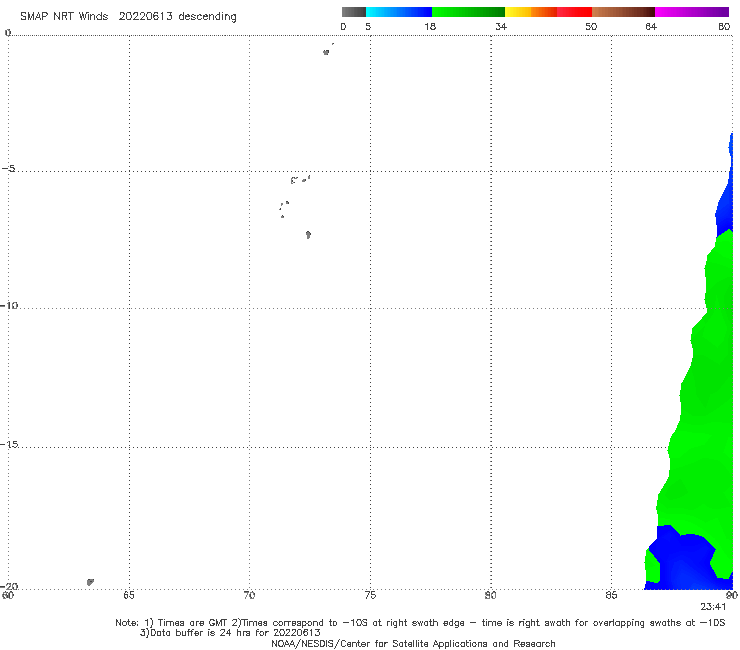
Task: Click the color bar label '64'
Action: point(651,26)
